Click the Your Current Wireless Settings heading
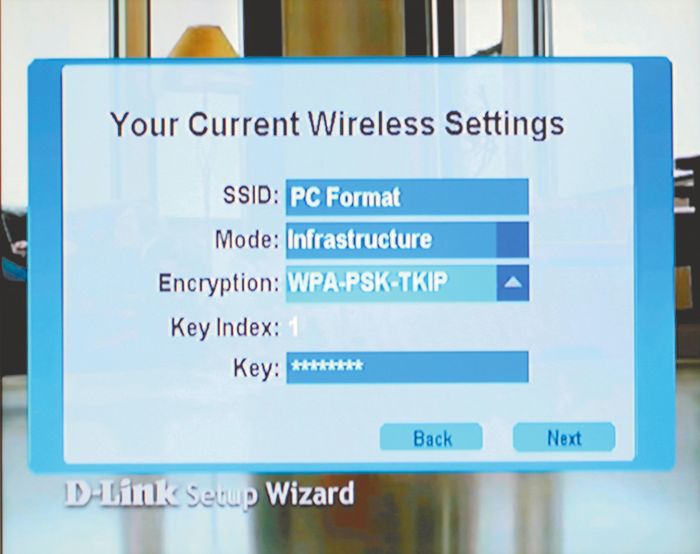700x554 pixels. (x=337, y=124)
